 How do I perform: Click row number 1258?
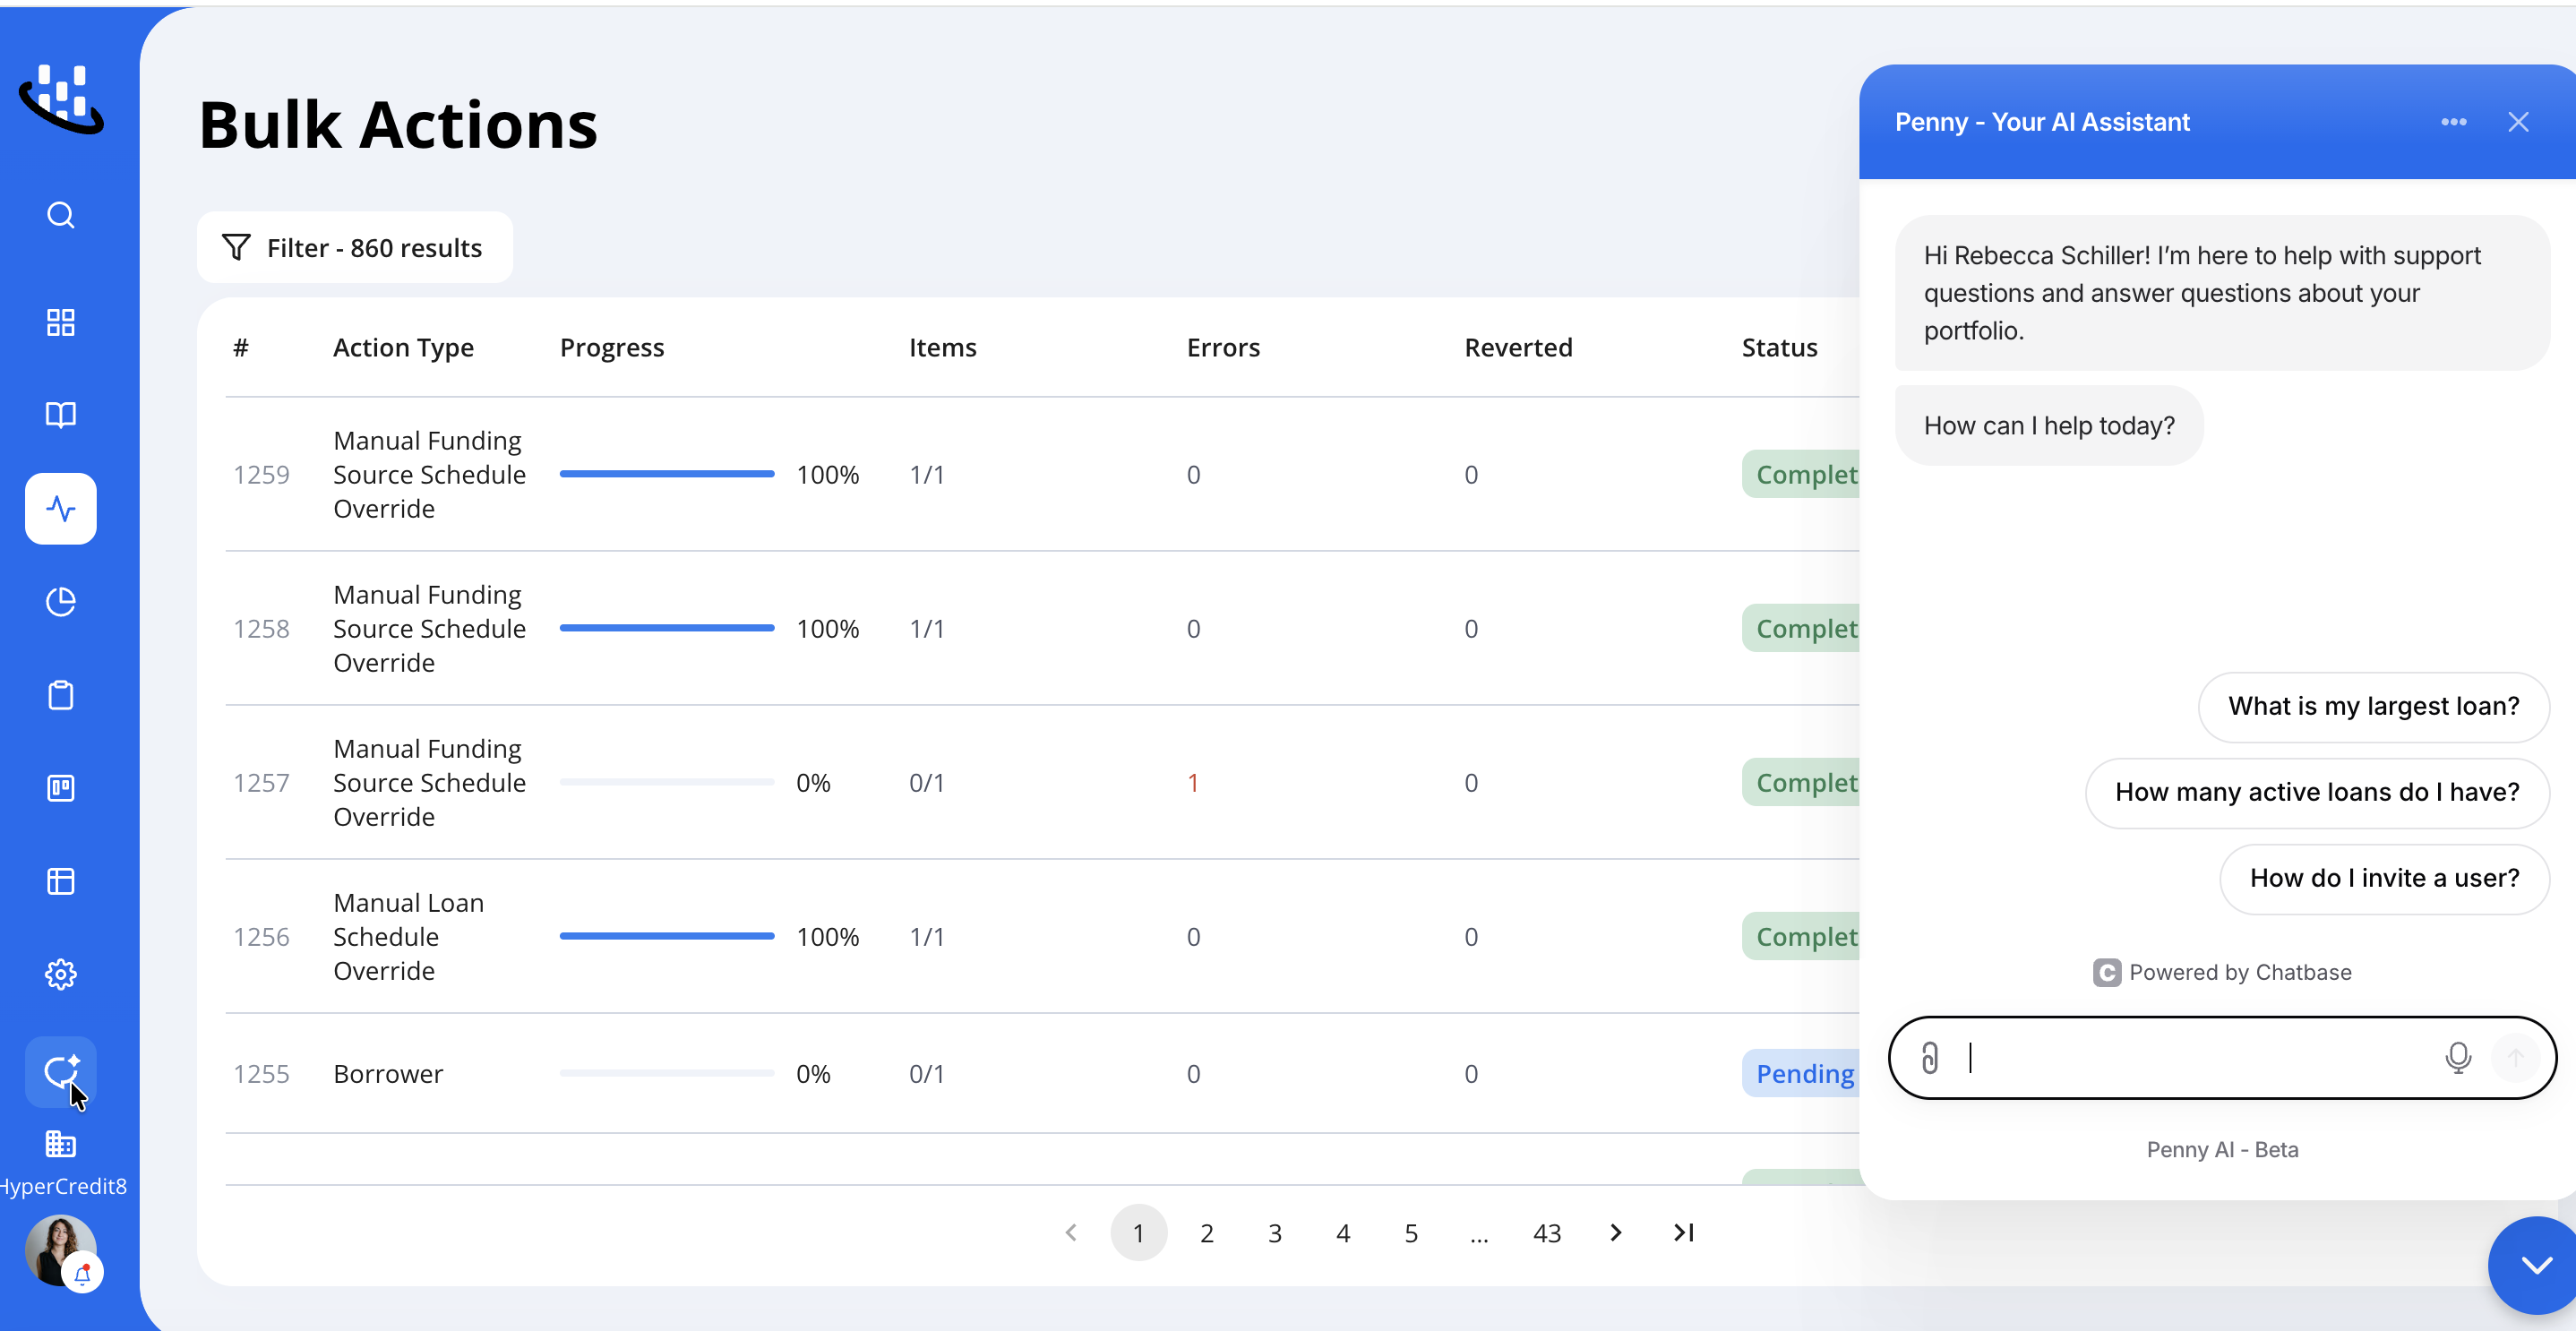pos(261,628)
